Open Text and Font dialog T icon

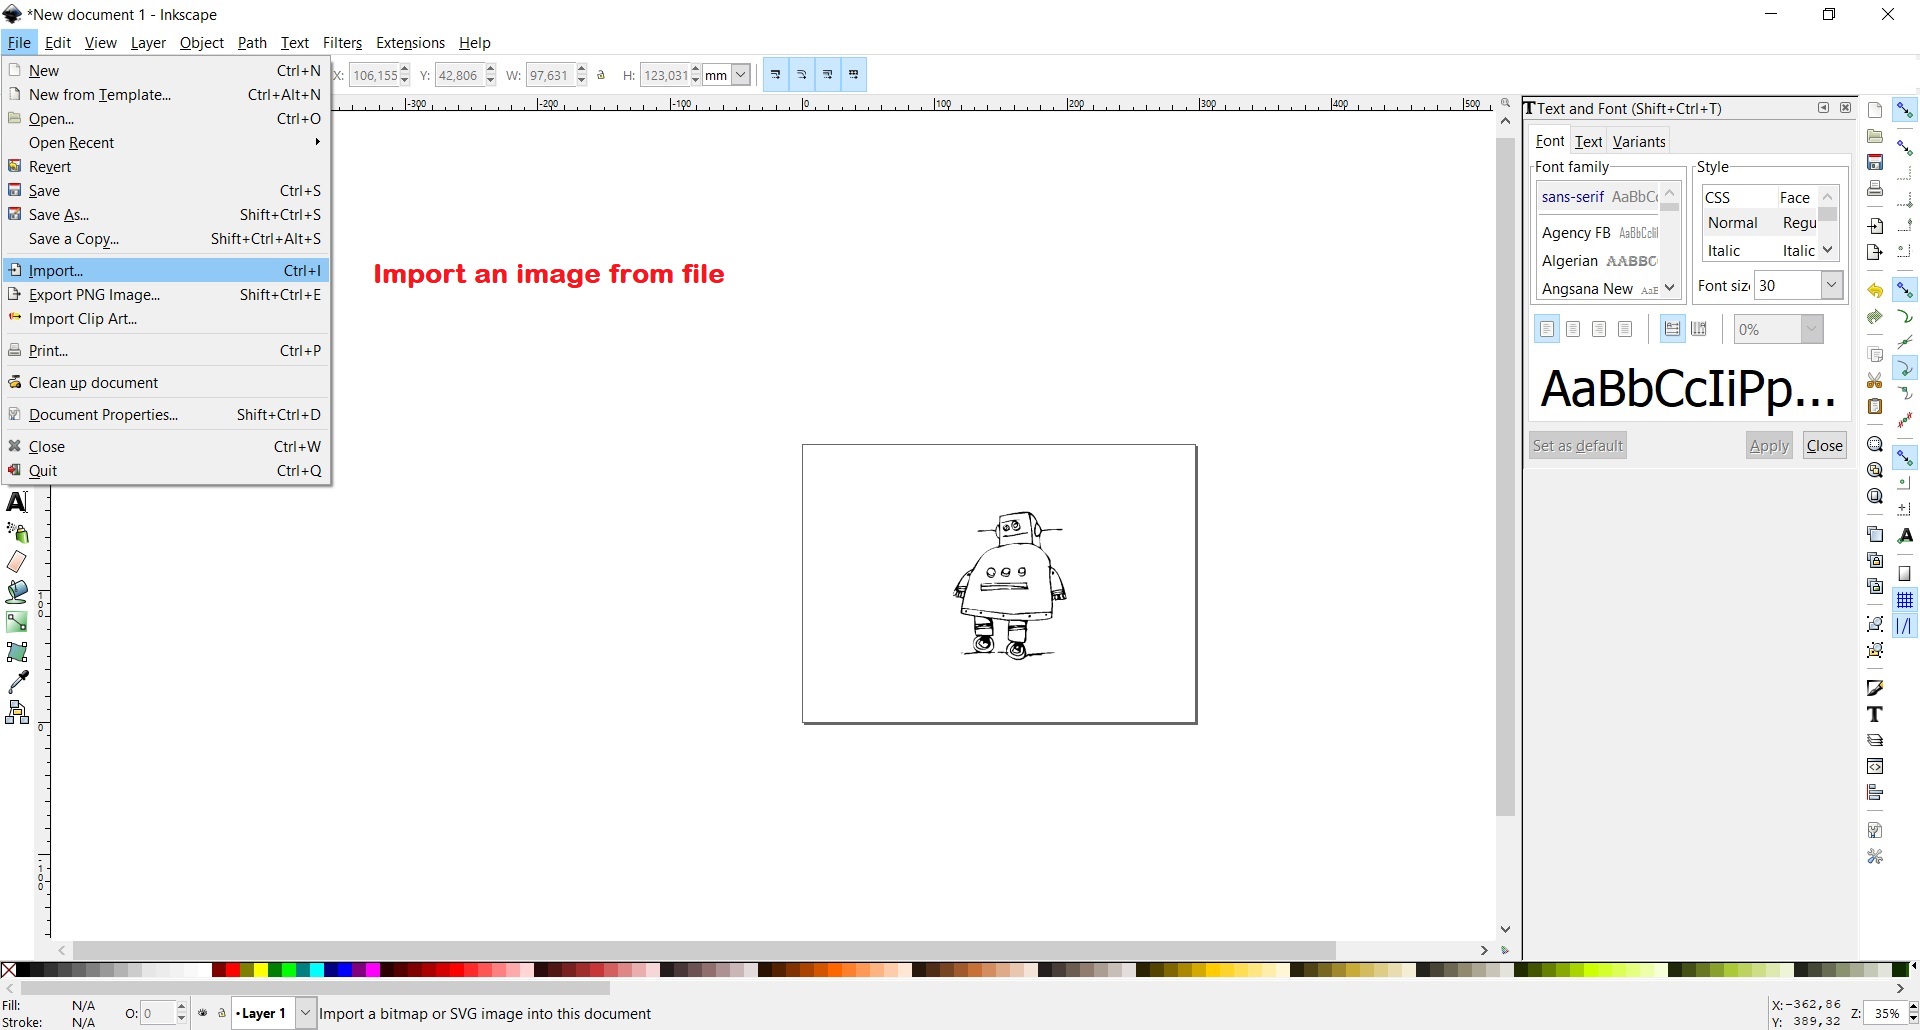click(x=1875, y=714)
